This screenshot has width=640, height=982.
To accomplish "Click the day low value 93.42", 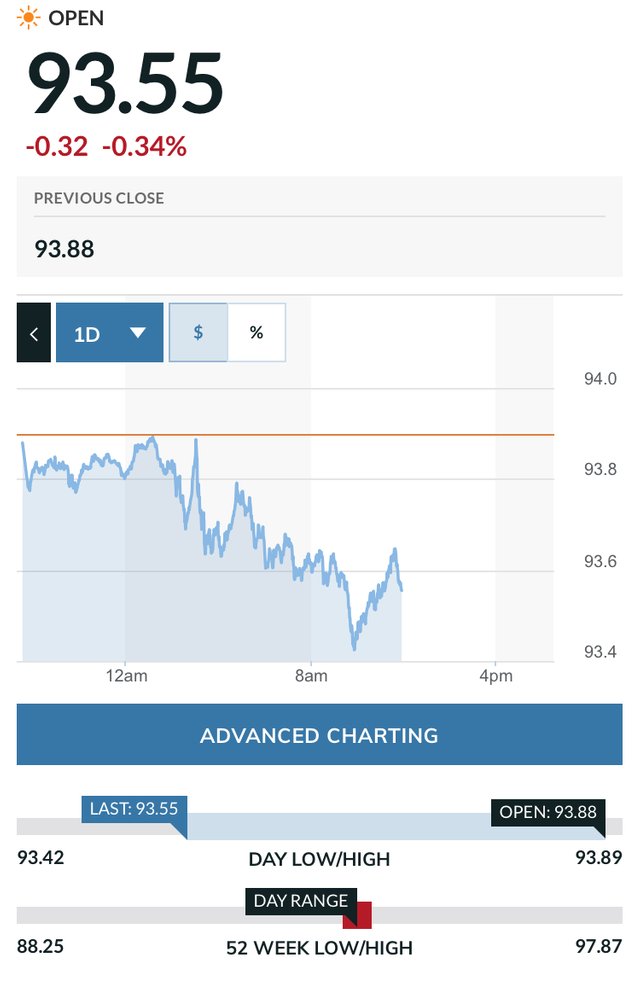I will 40,858.
